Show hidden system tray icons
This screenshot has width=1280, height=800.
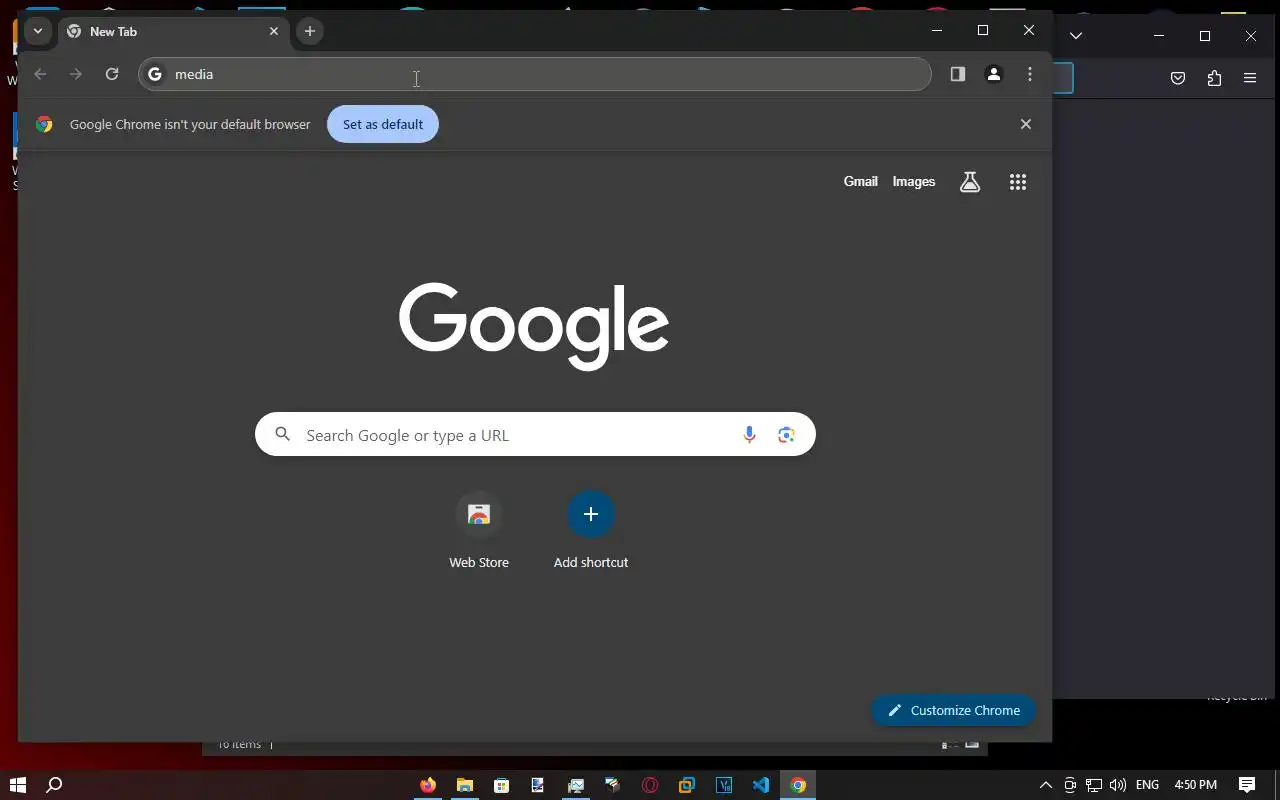pyautogui.click(x=1046, y=785)
